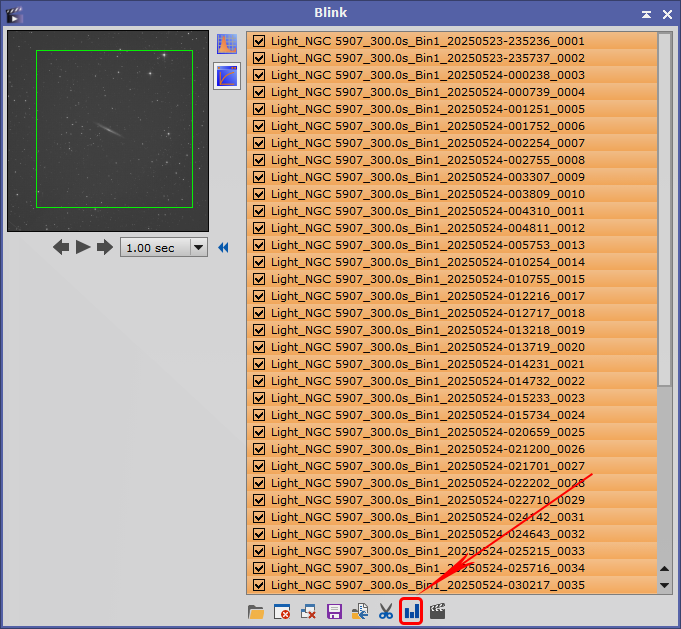The image size is (681, 629).
Task: Select row ending 20250524-025215_0033
Action: (452, 551)
